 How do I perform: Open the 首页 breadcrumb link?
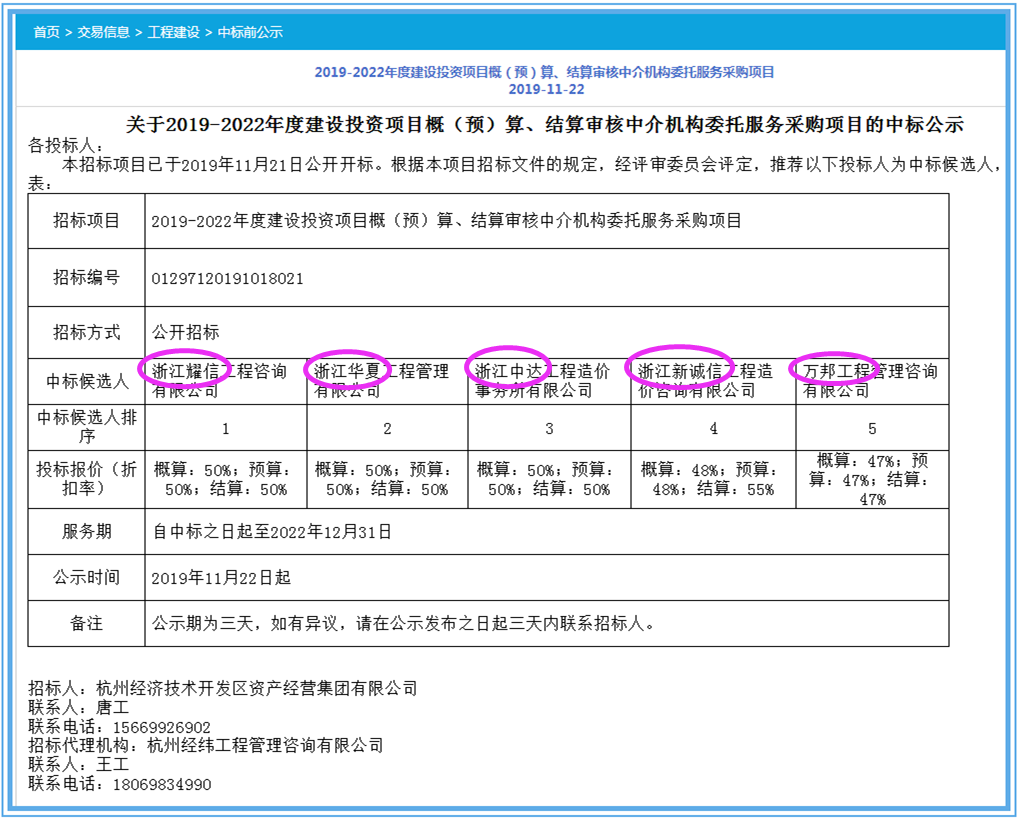click(x=46, y=32)
